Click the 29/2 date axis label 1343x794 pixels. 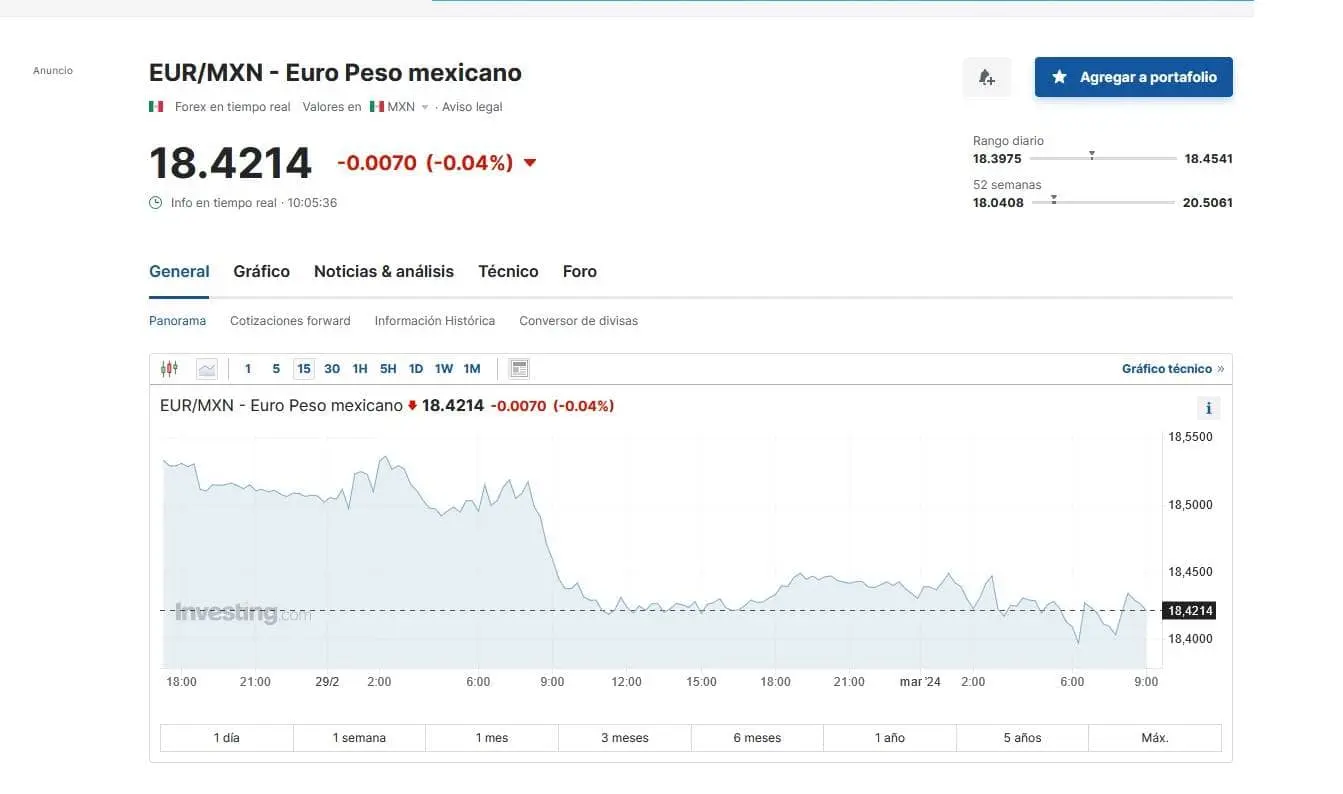click(328, 682)
